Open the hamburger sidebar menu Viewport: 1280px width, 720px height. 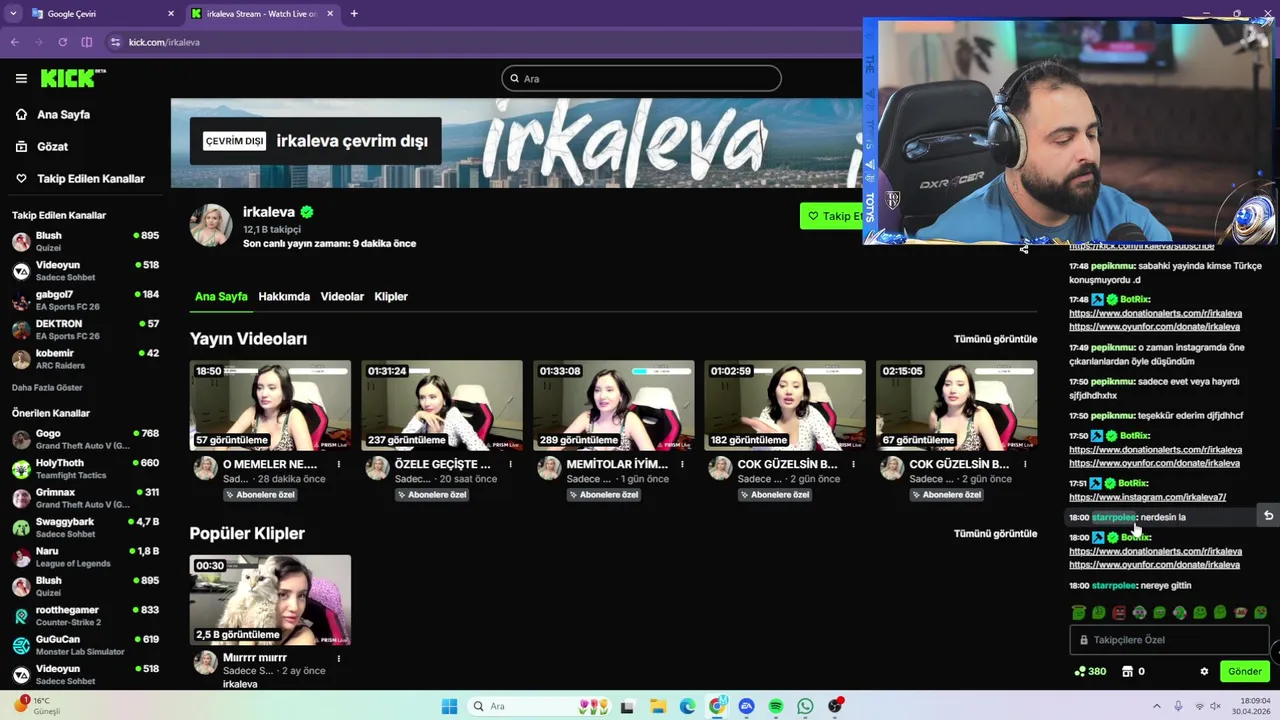(21, 78)
